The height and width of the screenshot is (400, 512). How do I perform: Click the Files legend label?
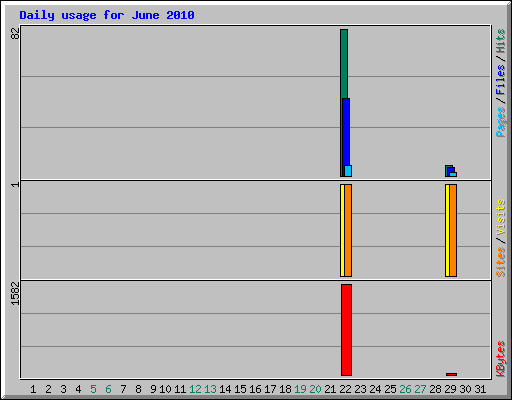pyautogui.click(x=500, y=80)
